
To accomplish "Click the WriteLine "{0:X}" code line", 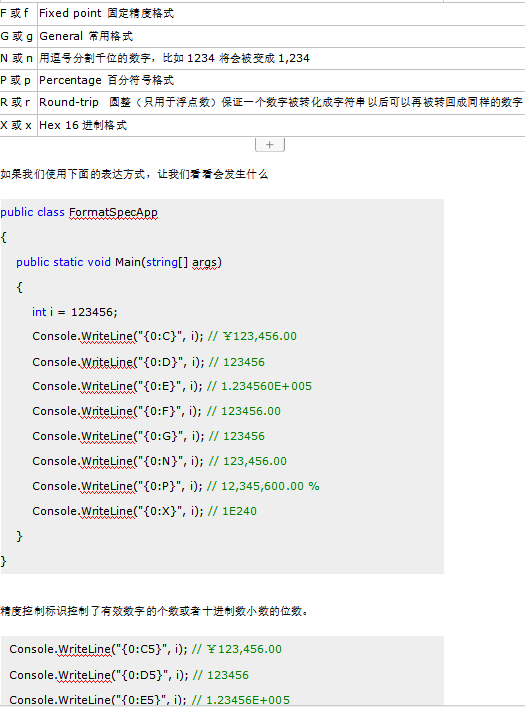I will coord(144,511).
